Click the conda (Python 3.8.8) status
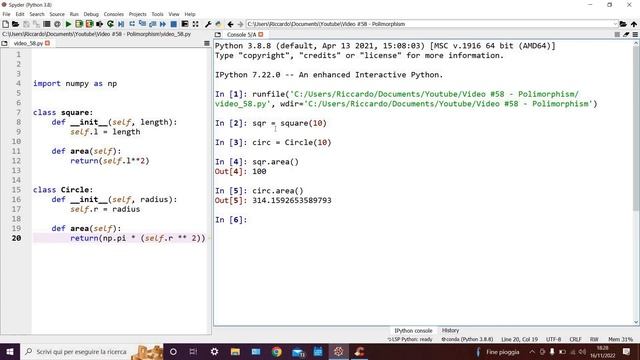The width and height of the screenshot is (640, 360). (x=467, y=340)
